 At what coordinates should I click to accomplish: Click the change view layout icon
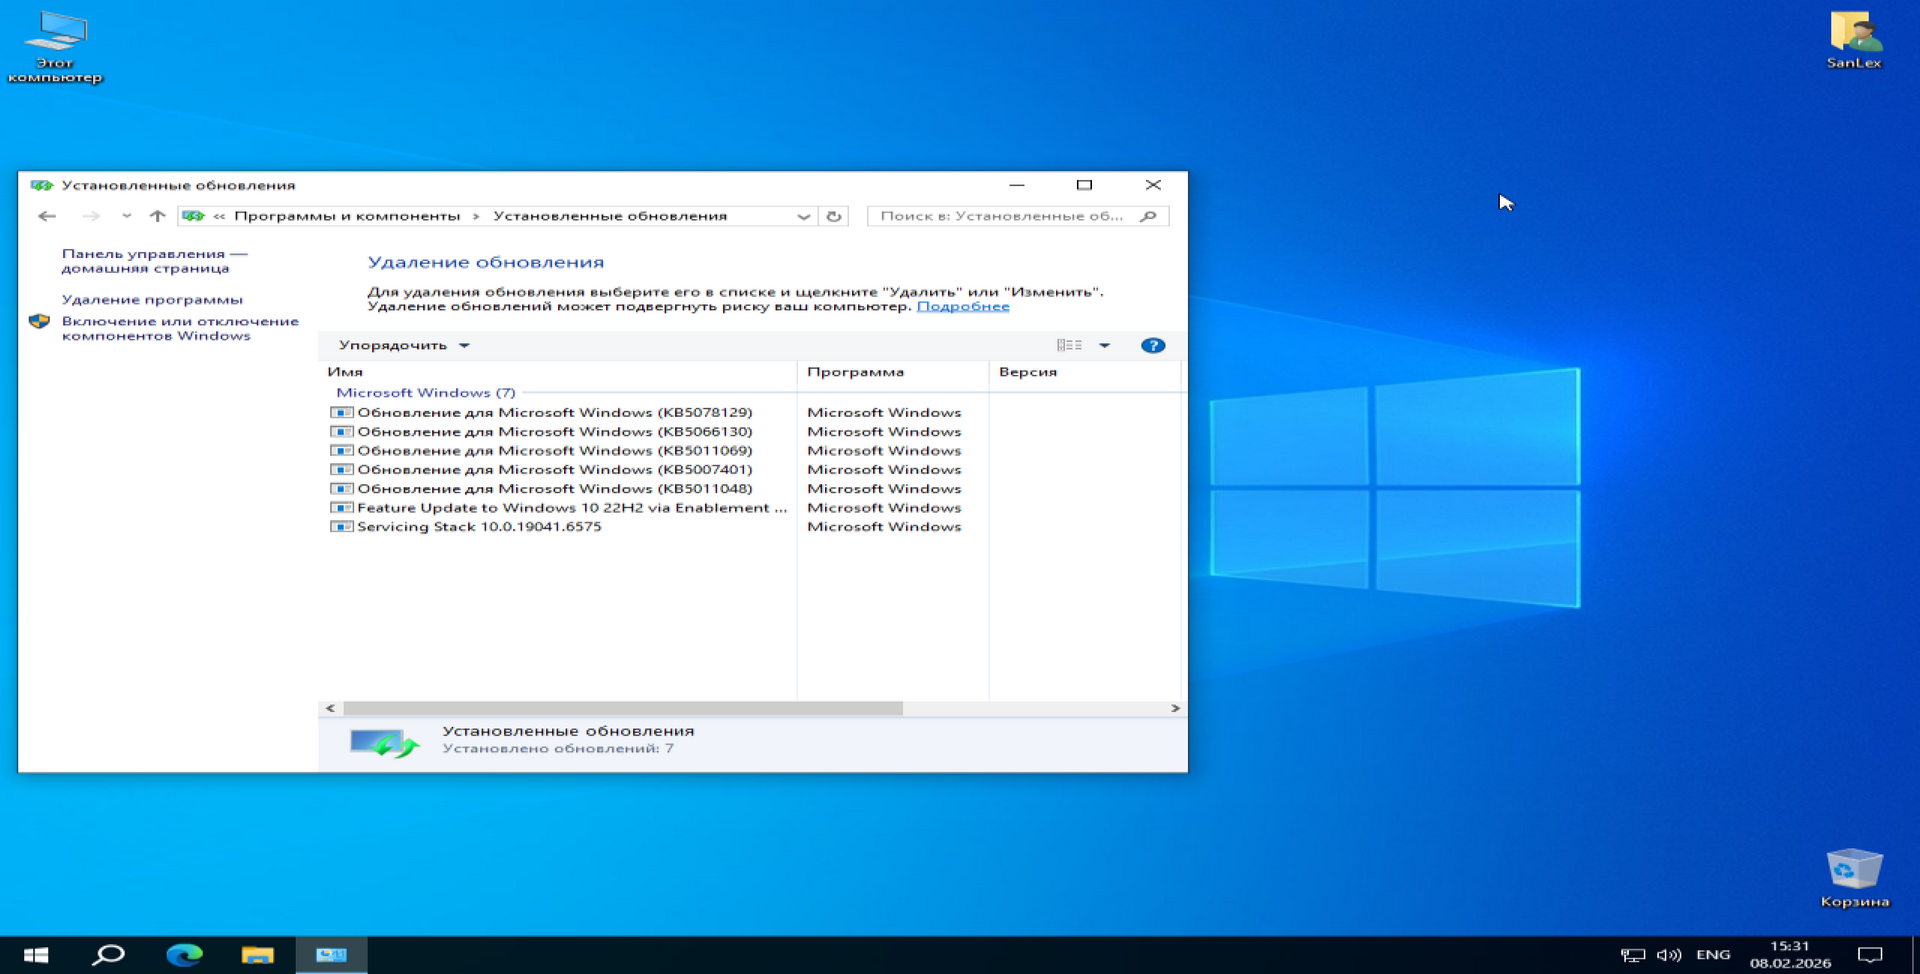pyautogui.click(x=1069, y=345)
